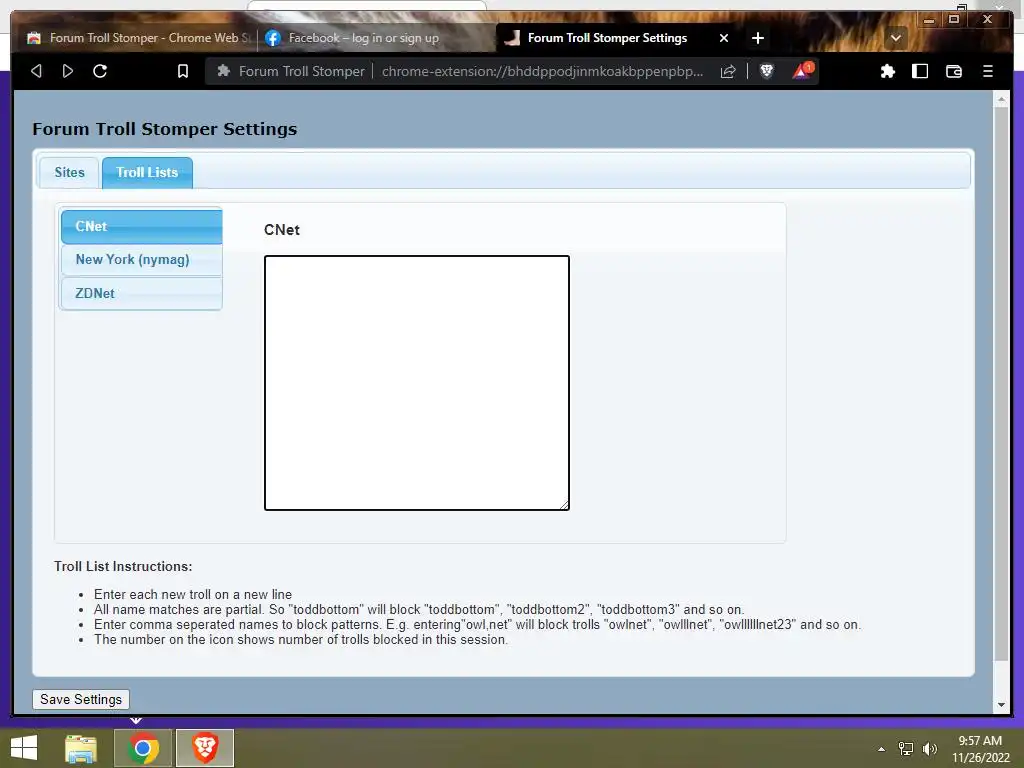Click the Troll List Instructions heading

[123, 566]
